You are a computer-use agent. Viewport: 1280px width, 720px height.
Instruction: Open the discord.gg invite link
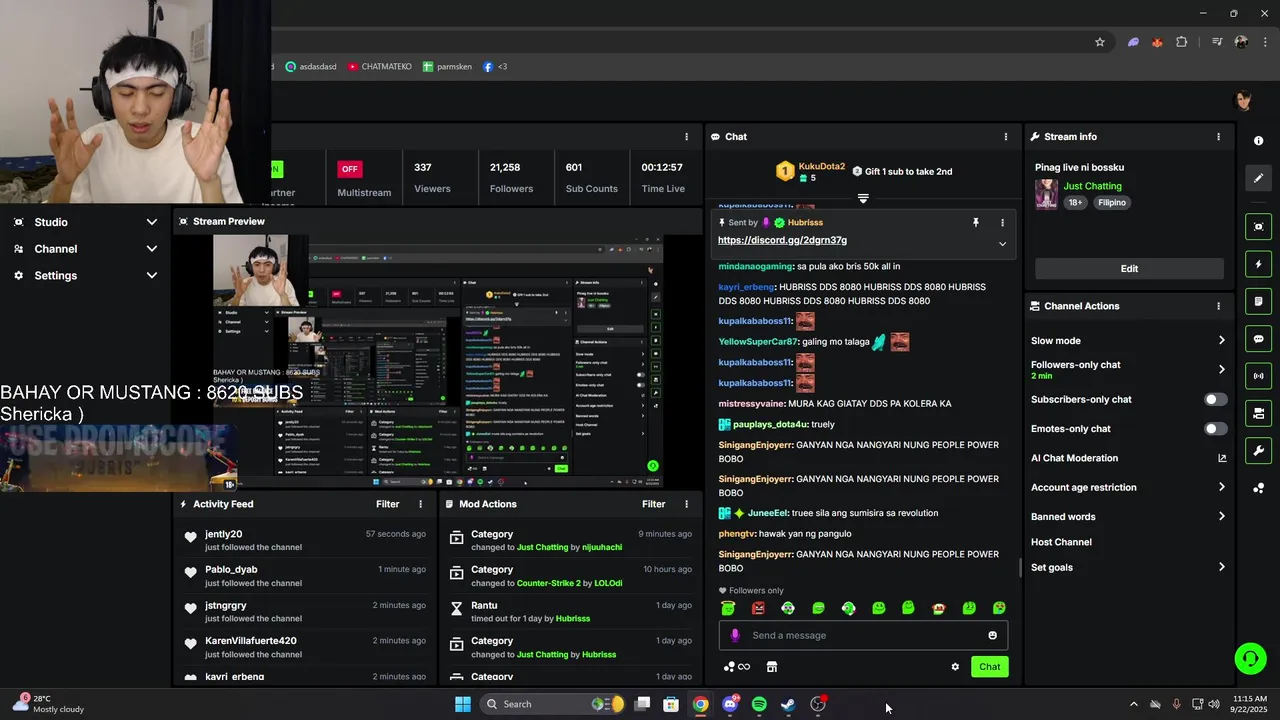click(x=782, y=240)
